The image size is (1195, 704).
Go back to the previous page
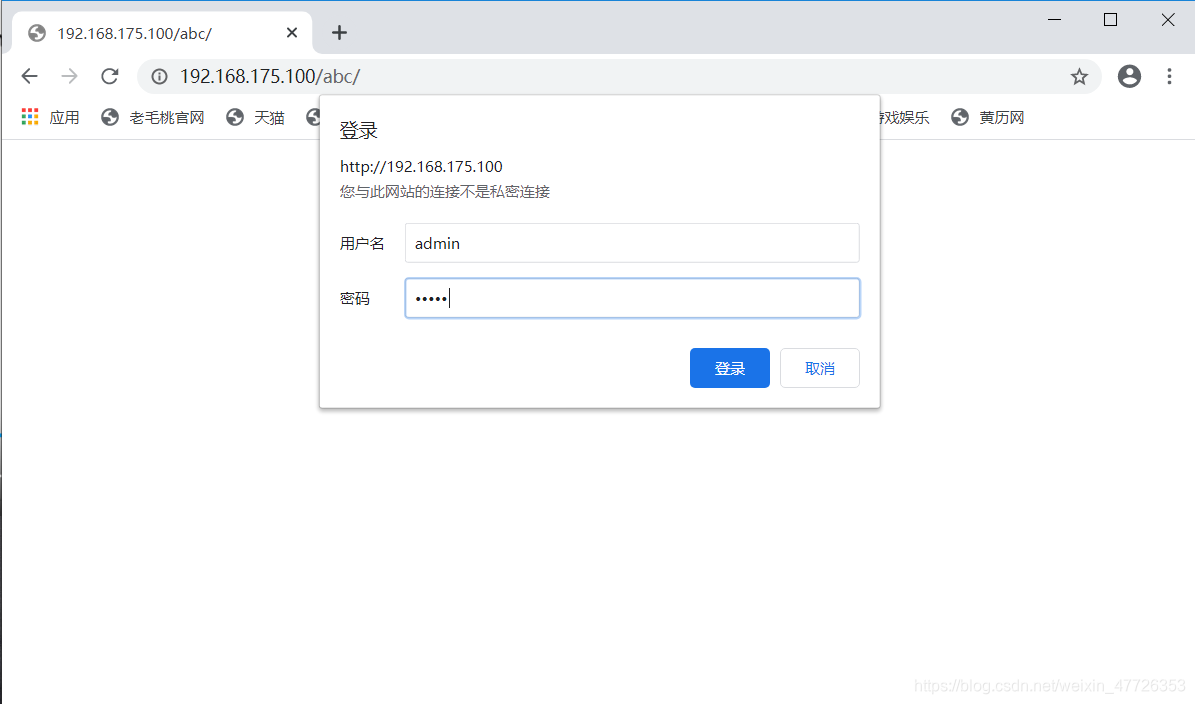(x=30, y=76)
